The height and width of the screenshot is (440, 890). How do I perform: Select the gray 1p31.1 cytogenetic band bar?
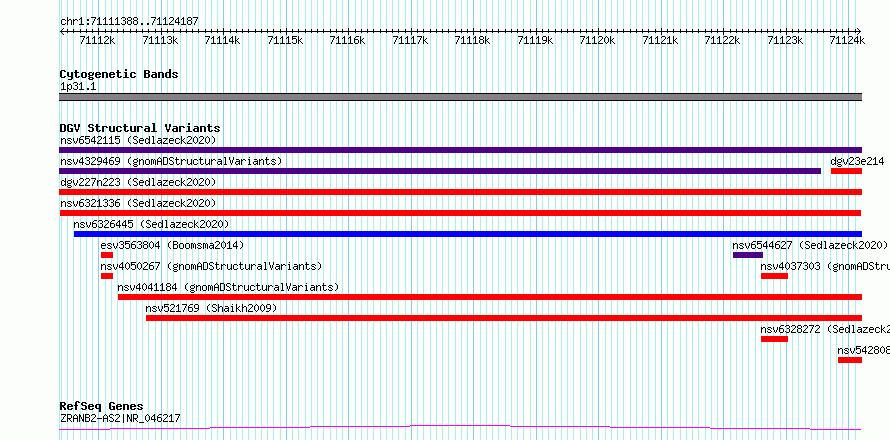[x=460, y=97]
